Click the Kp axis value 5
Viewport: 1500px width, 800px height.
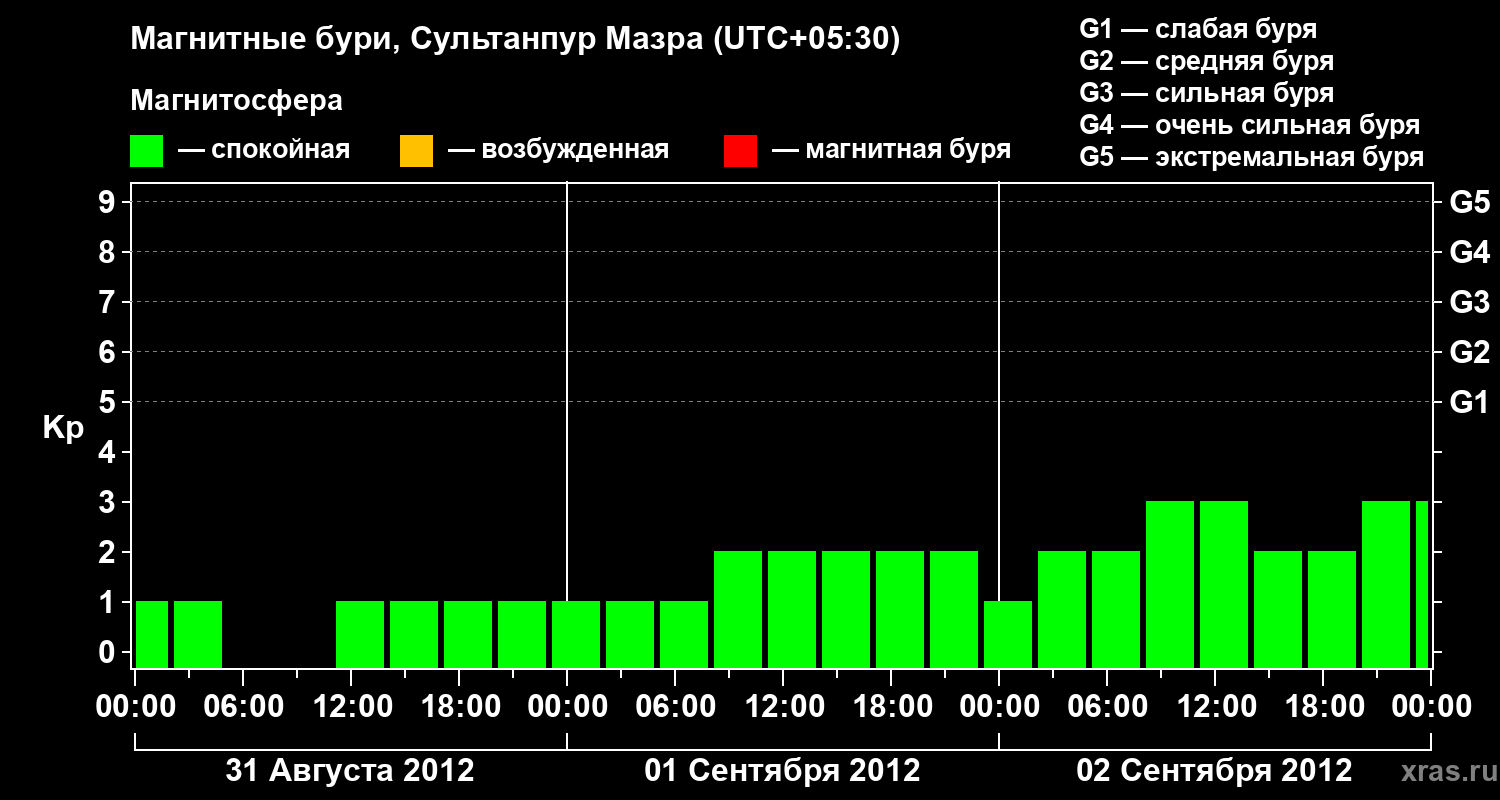coord(109,403)
